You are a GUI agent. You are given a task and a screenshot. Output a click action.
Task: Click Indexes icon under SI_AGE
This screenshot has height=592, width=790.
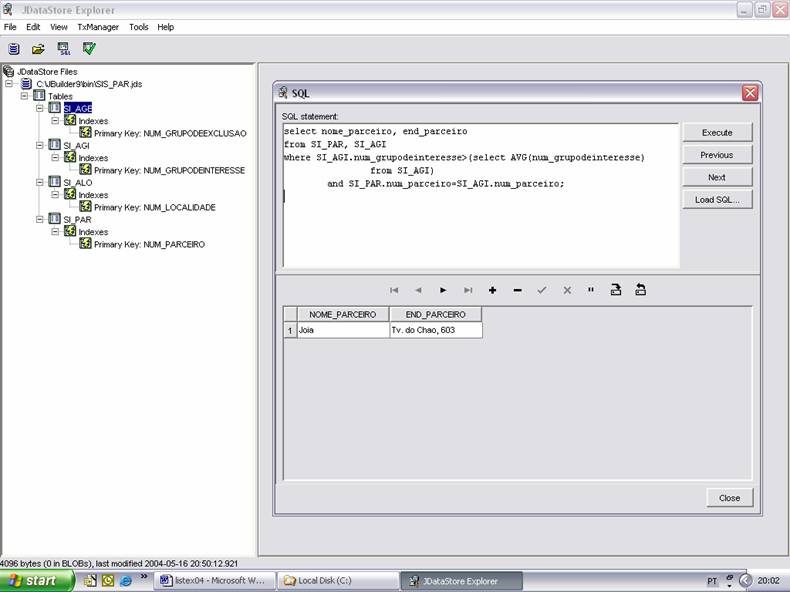70,120
